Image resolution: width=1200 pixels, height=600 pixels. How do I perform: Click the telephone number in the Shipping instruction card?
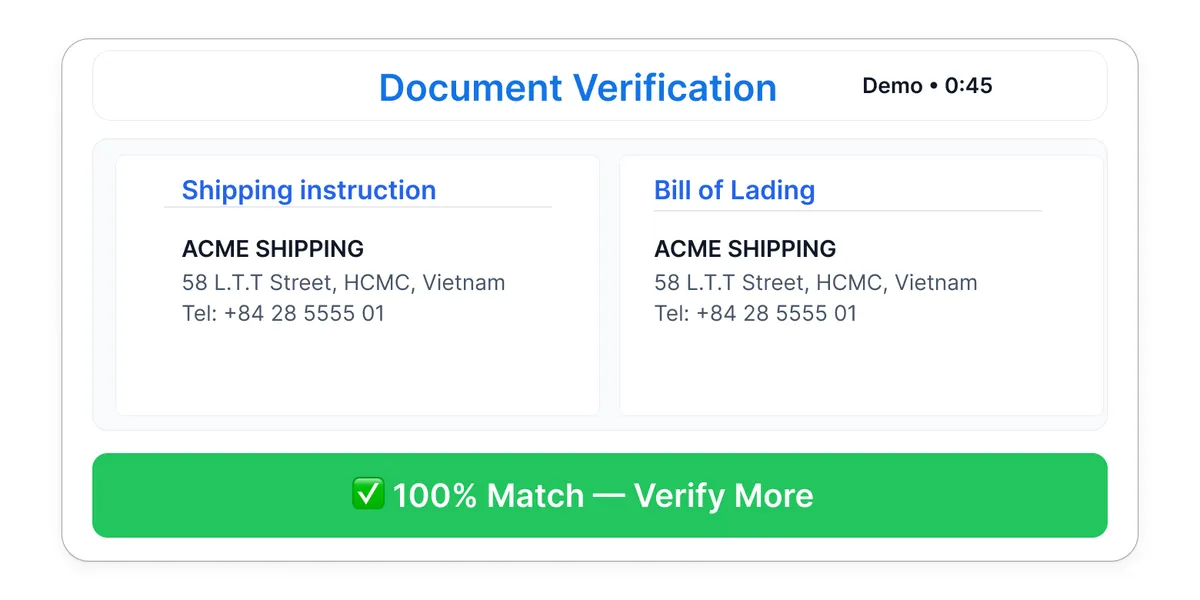click(283, 313)
